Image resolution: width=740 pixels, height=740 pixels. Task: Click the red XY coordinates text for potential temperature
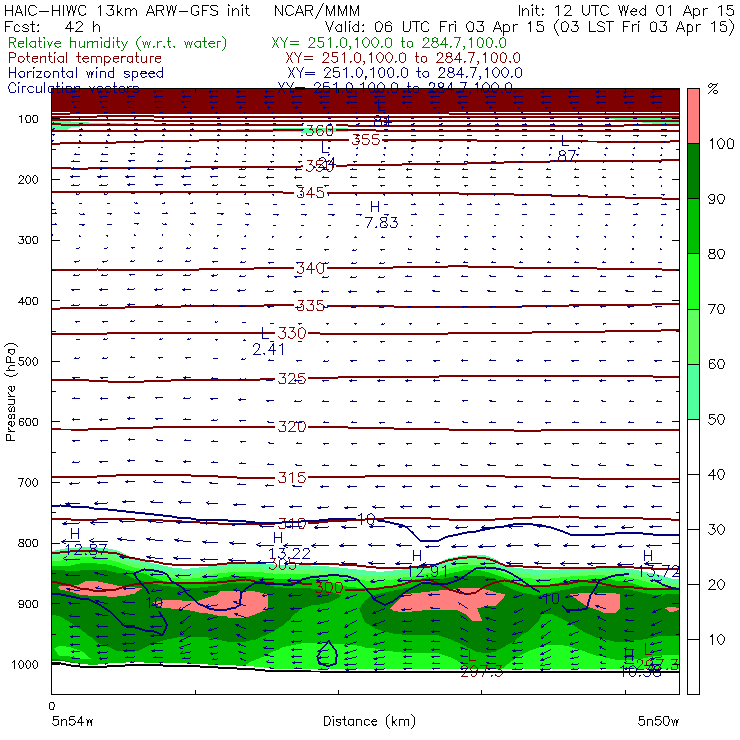[x=403, y=59]
